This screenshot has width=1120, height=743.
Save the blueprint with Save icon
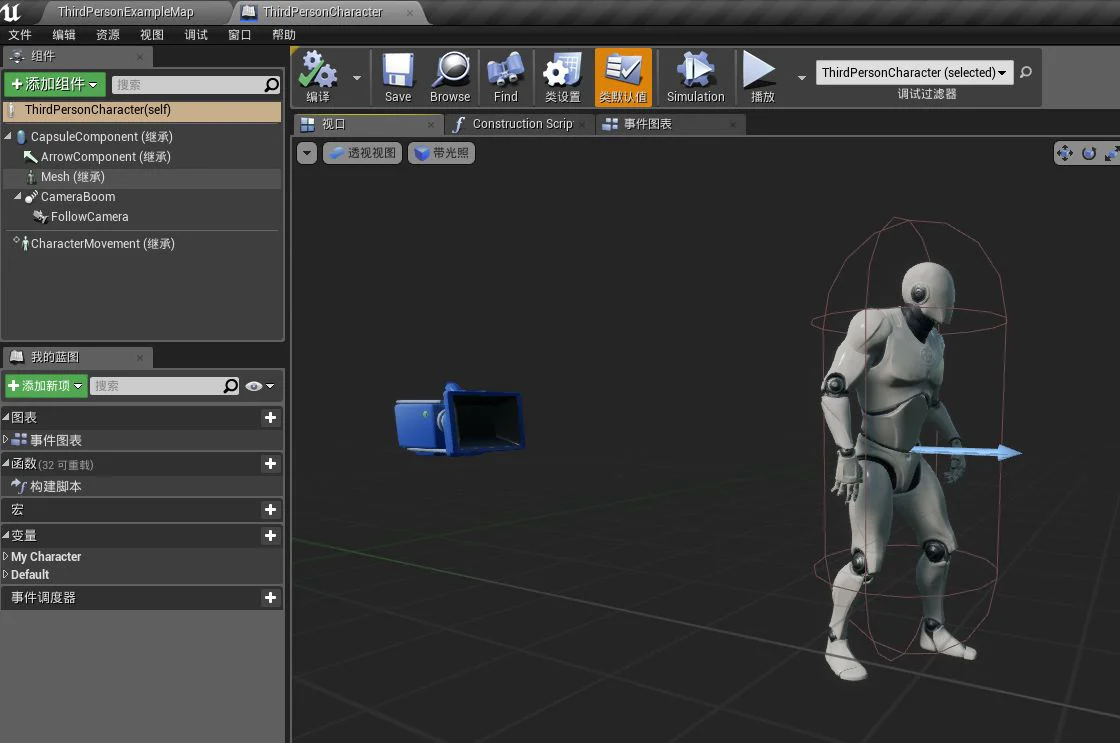(398, 77)
